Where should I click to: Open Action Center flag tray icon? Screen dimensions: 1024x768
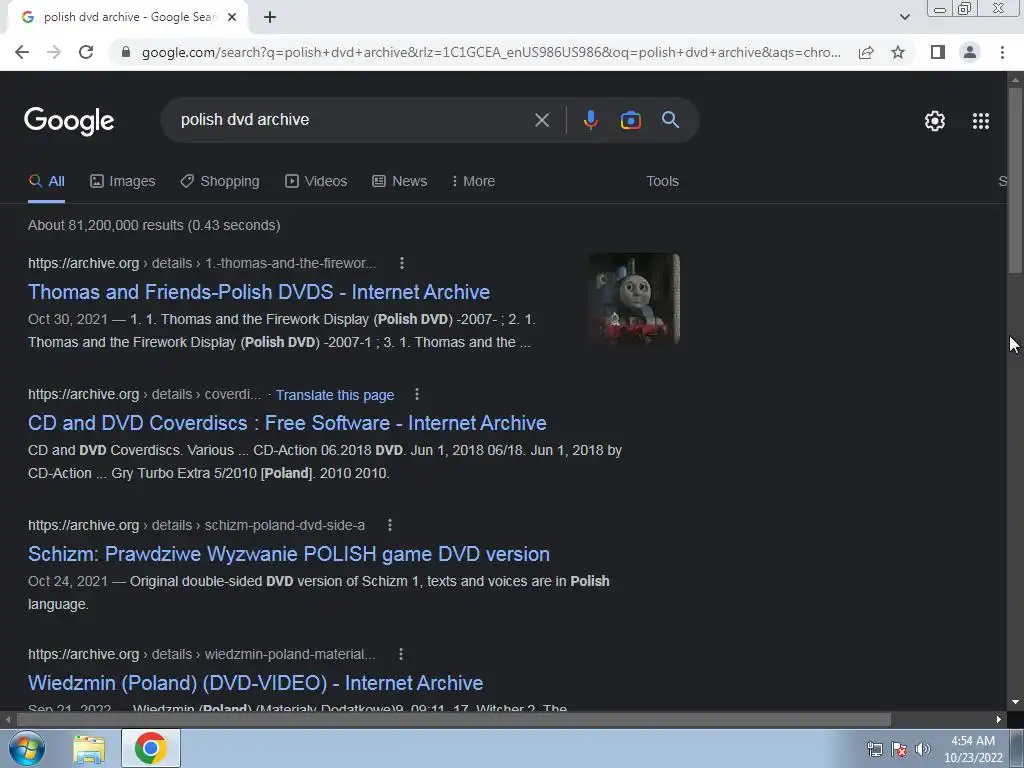(x=899, y=749)
